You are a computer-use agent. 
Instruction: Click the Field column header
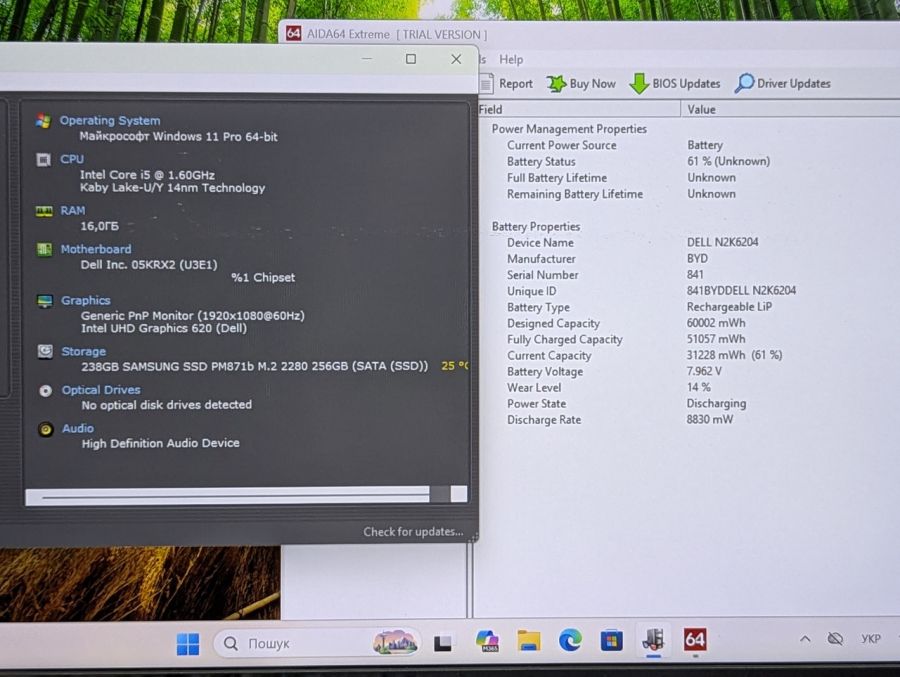coord(579,109)
